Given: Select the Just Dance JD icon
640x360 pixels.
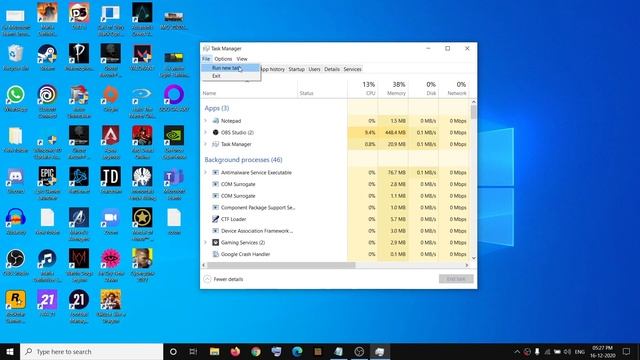Looking at the screenshot, I should (x=111, y=180).
